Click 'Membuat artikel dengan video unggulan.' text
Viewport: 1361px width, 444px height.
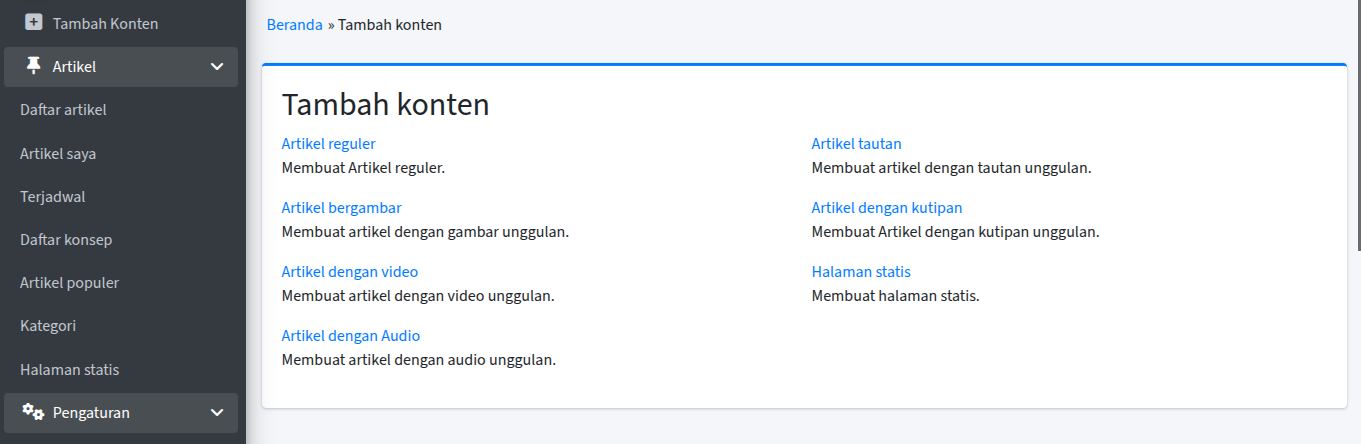point(418,296)
